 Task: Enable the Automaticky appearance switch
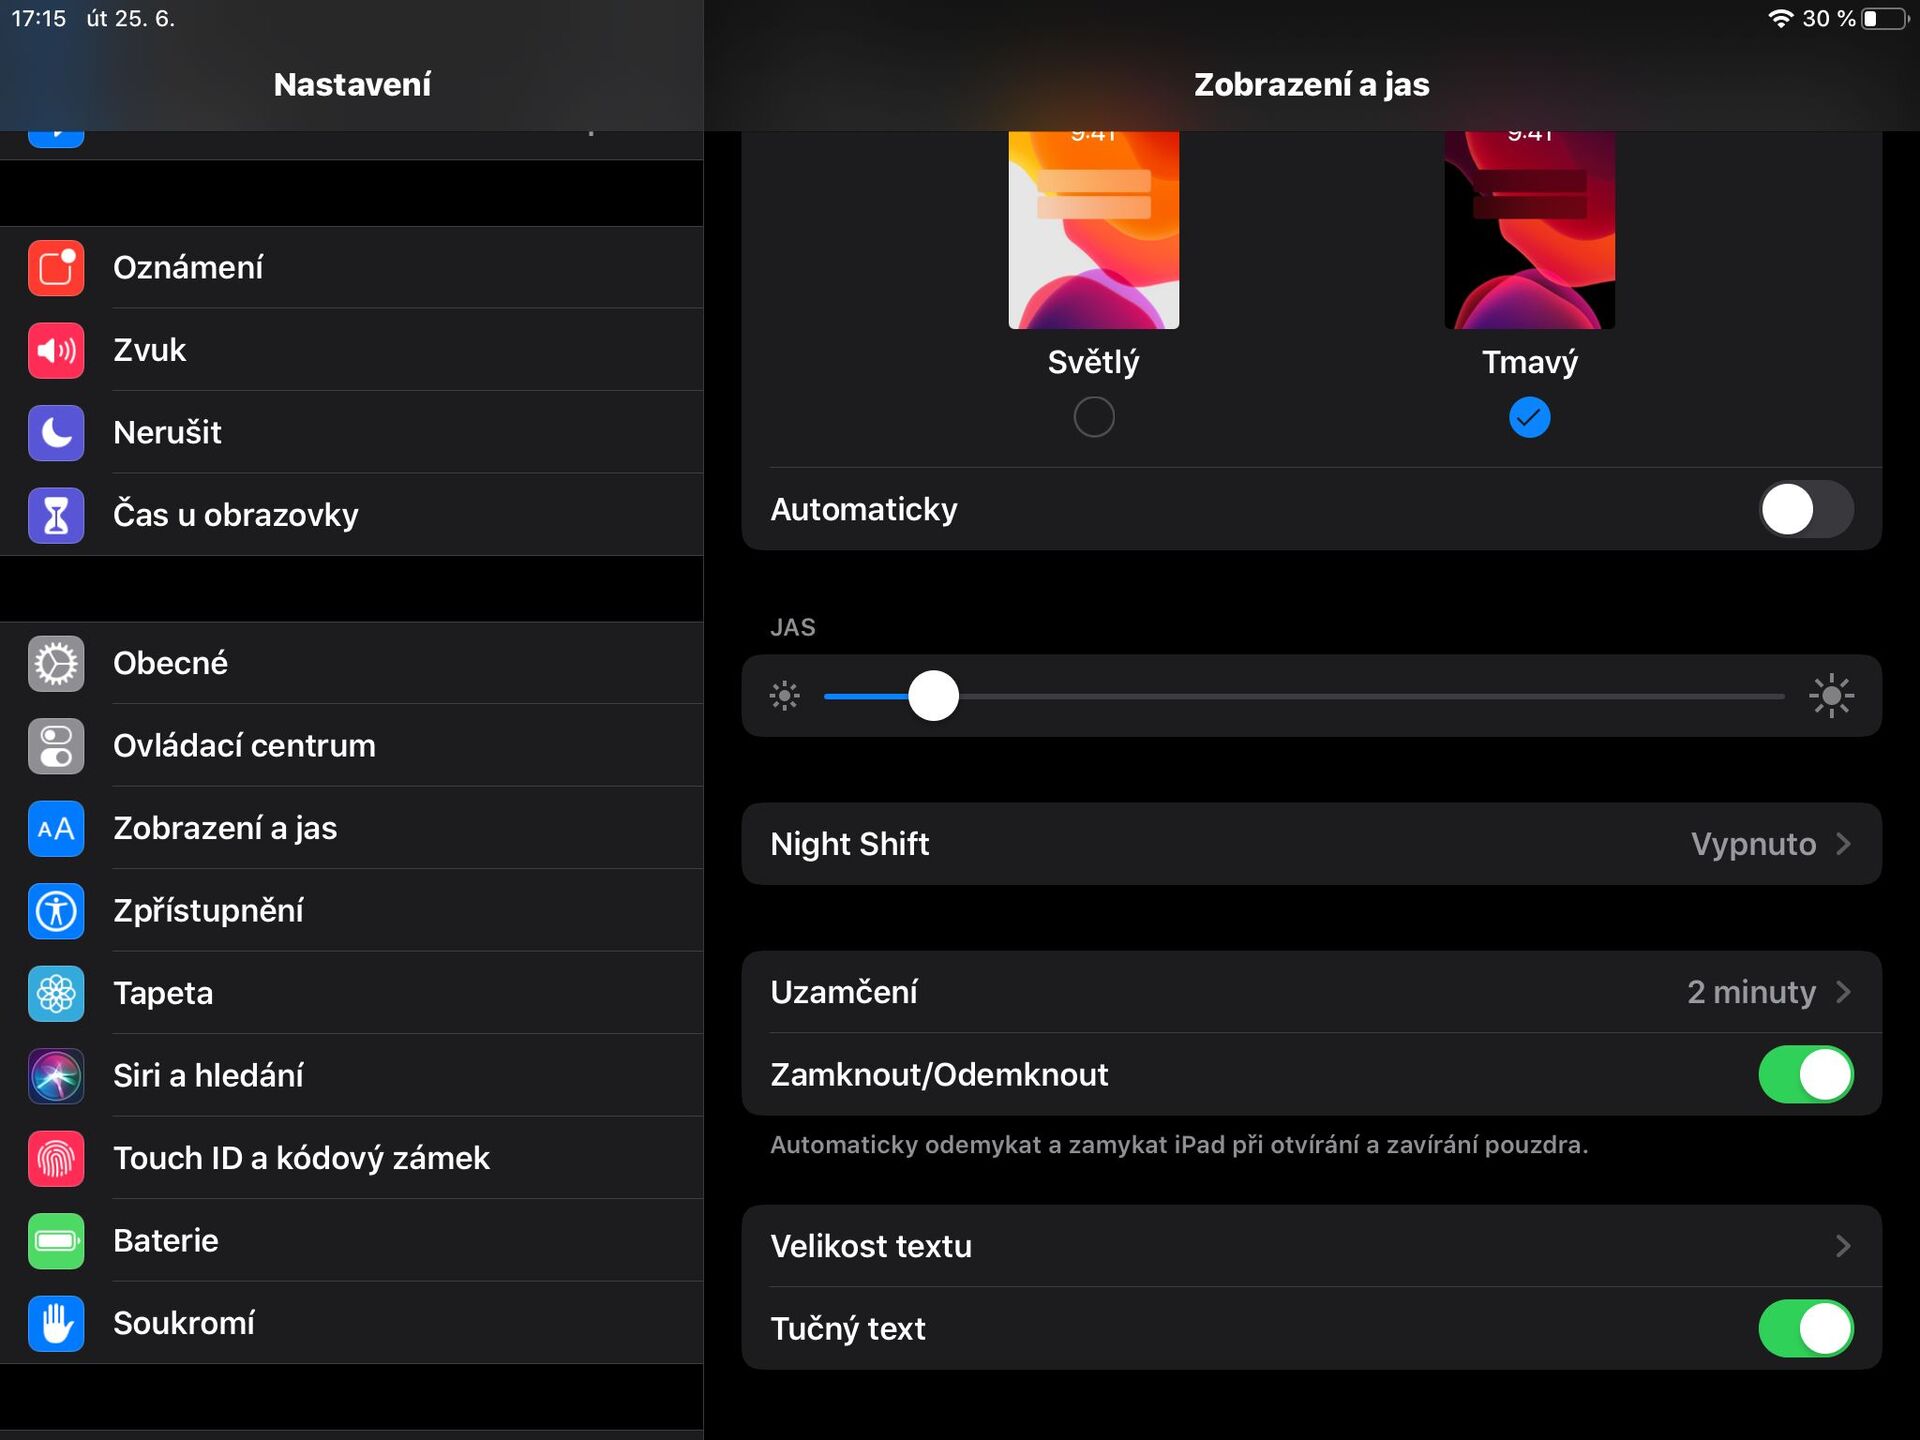pyautogui.click(x=1806, y=509)
